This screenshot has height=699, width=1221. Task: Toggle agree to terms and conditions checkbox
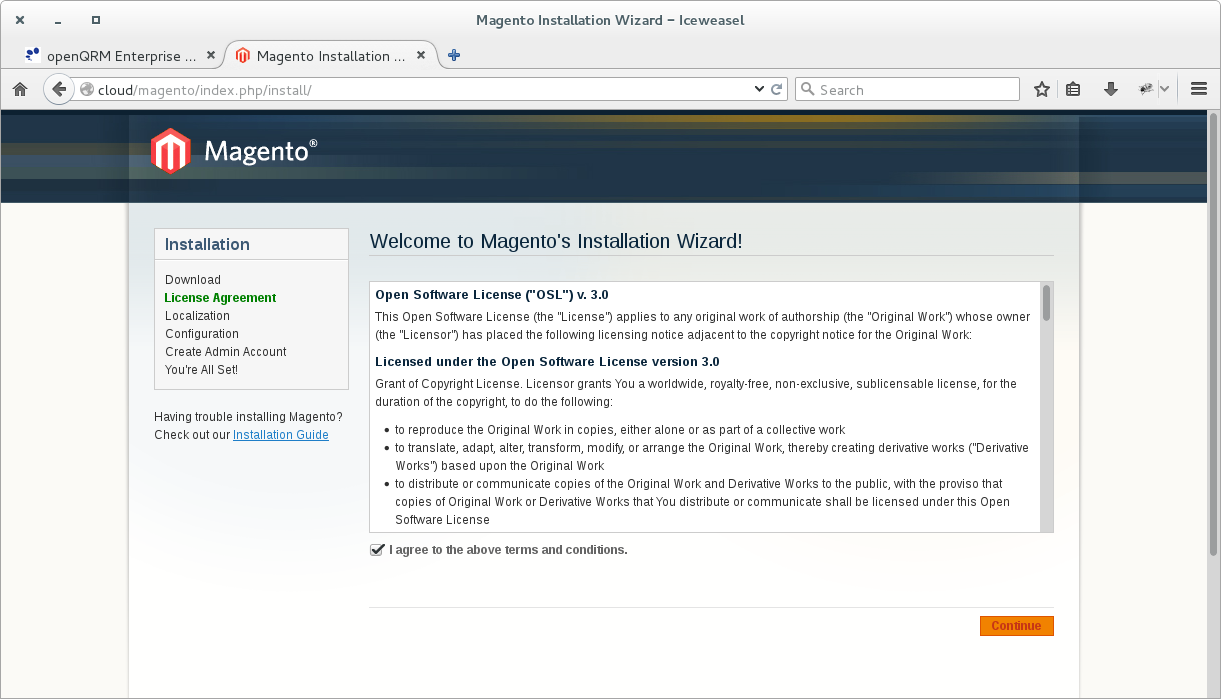[377, 550]
